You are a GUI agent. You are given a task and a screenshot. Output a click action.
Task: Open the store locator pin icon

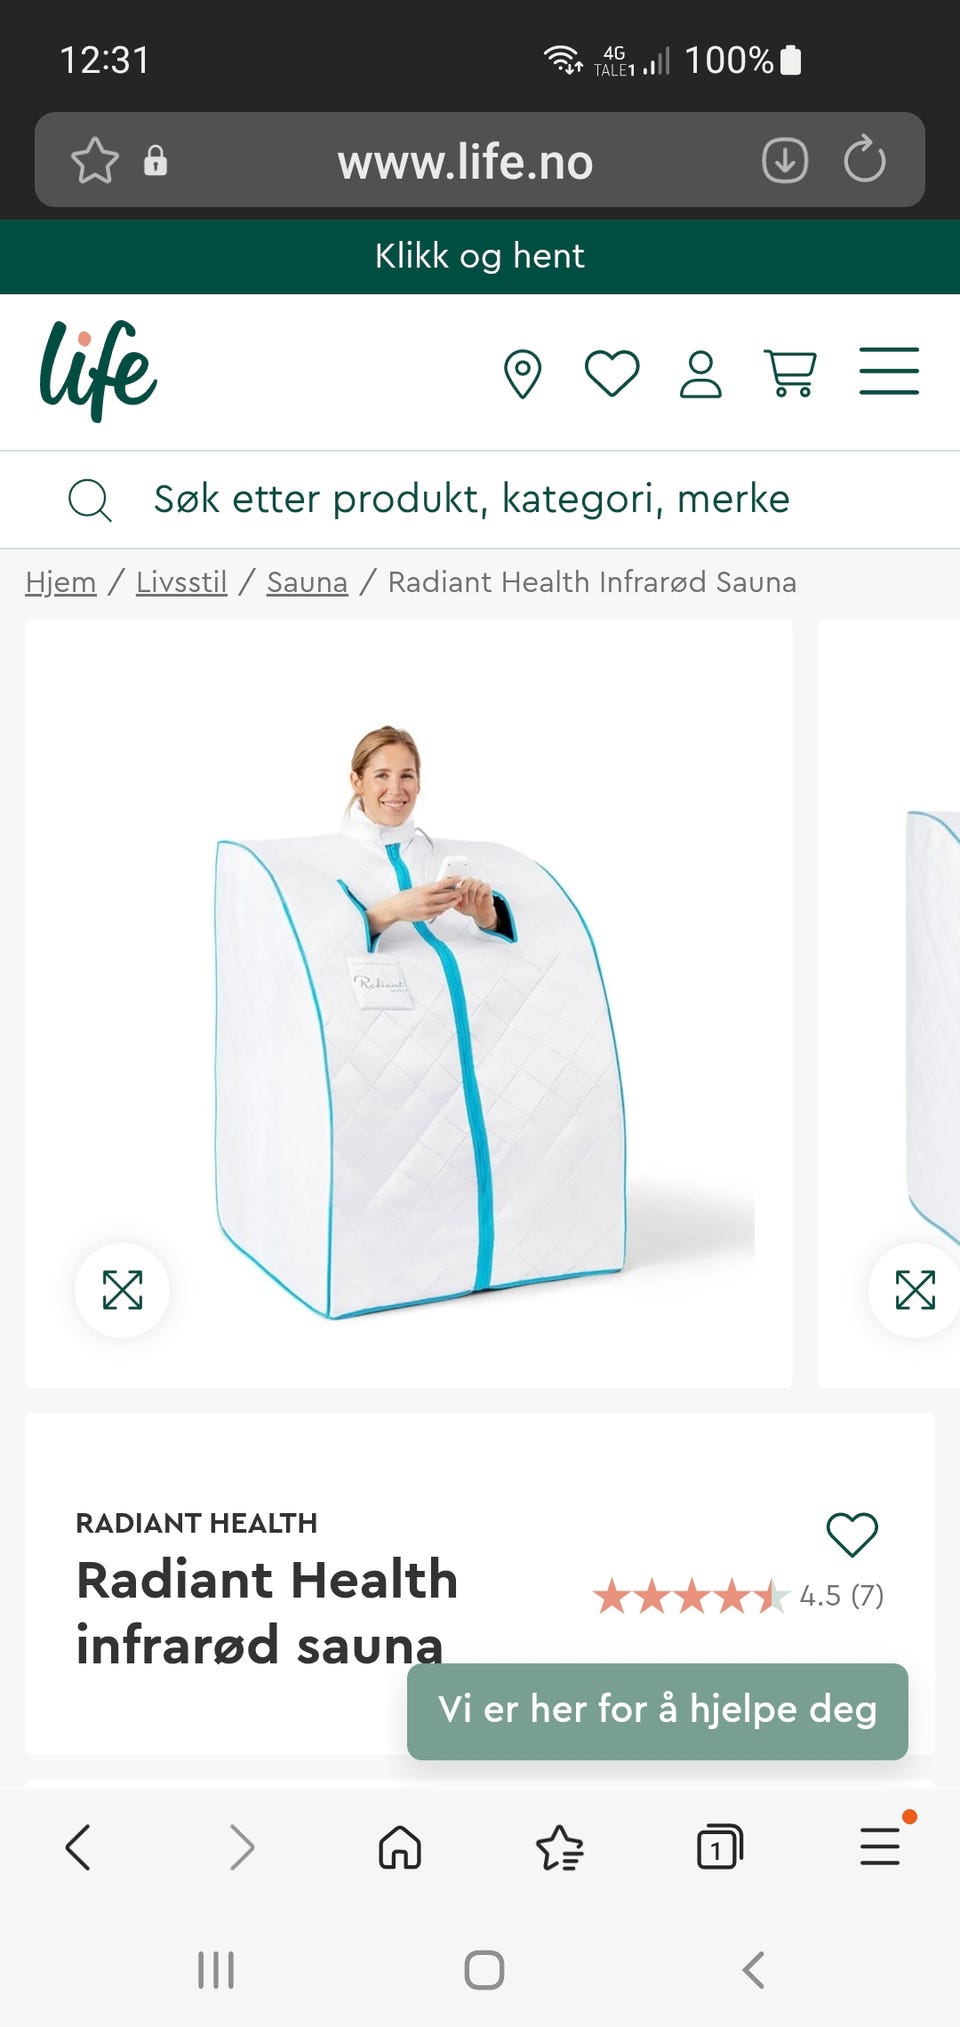coord(522,374)
